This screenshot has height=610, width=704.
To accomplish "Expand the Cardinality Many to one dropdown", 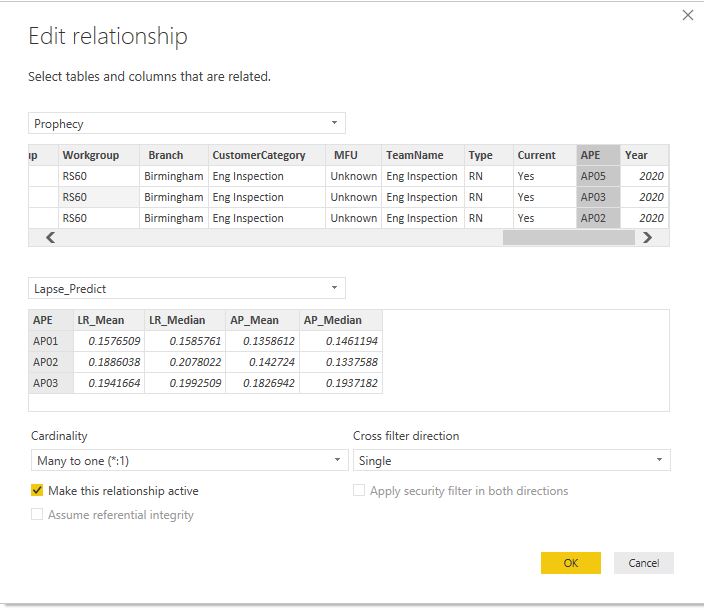I will tap(189, 460).
